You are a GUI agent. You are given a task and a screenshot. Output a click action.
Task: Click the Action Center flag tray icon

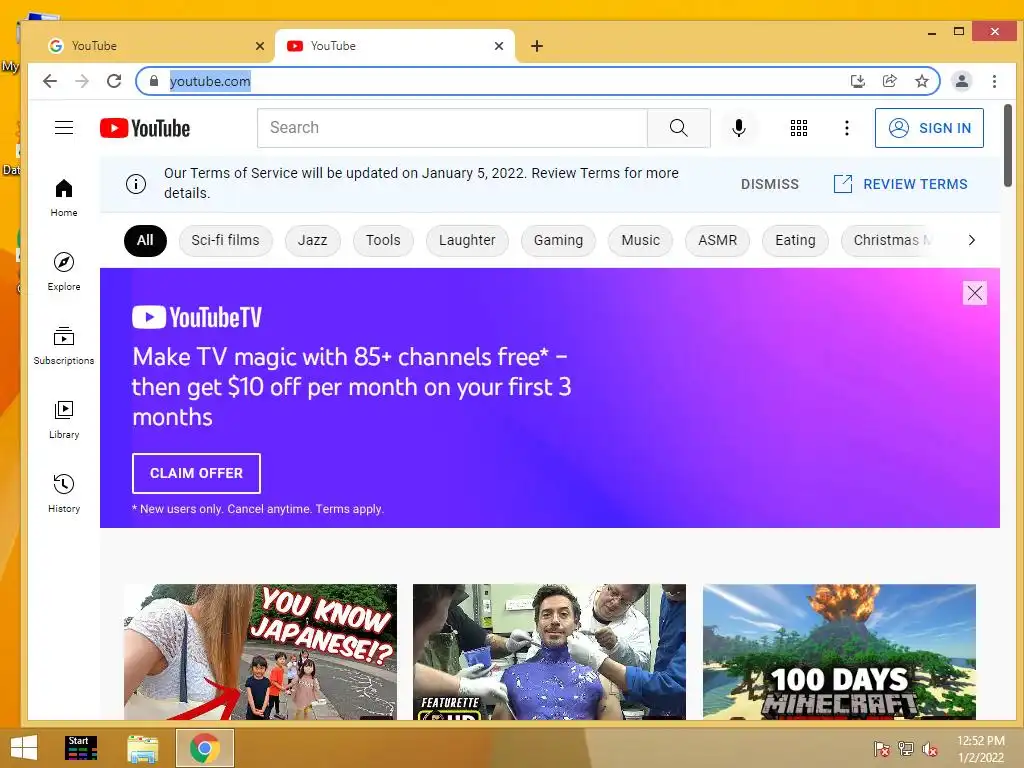point(882,748)
